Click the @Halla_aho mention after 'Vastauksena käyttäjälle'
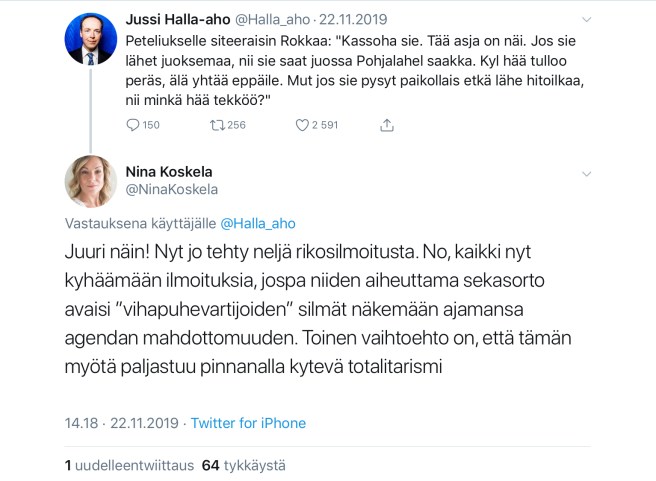Image resolution: width=656 pixels, height=481 pixels. [258, 224]
